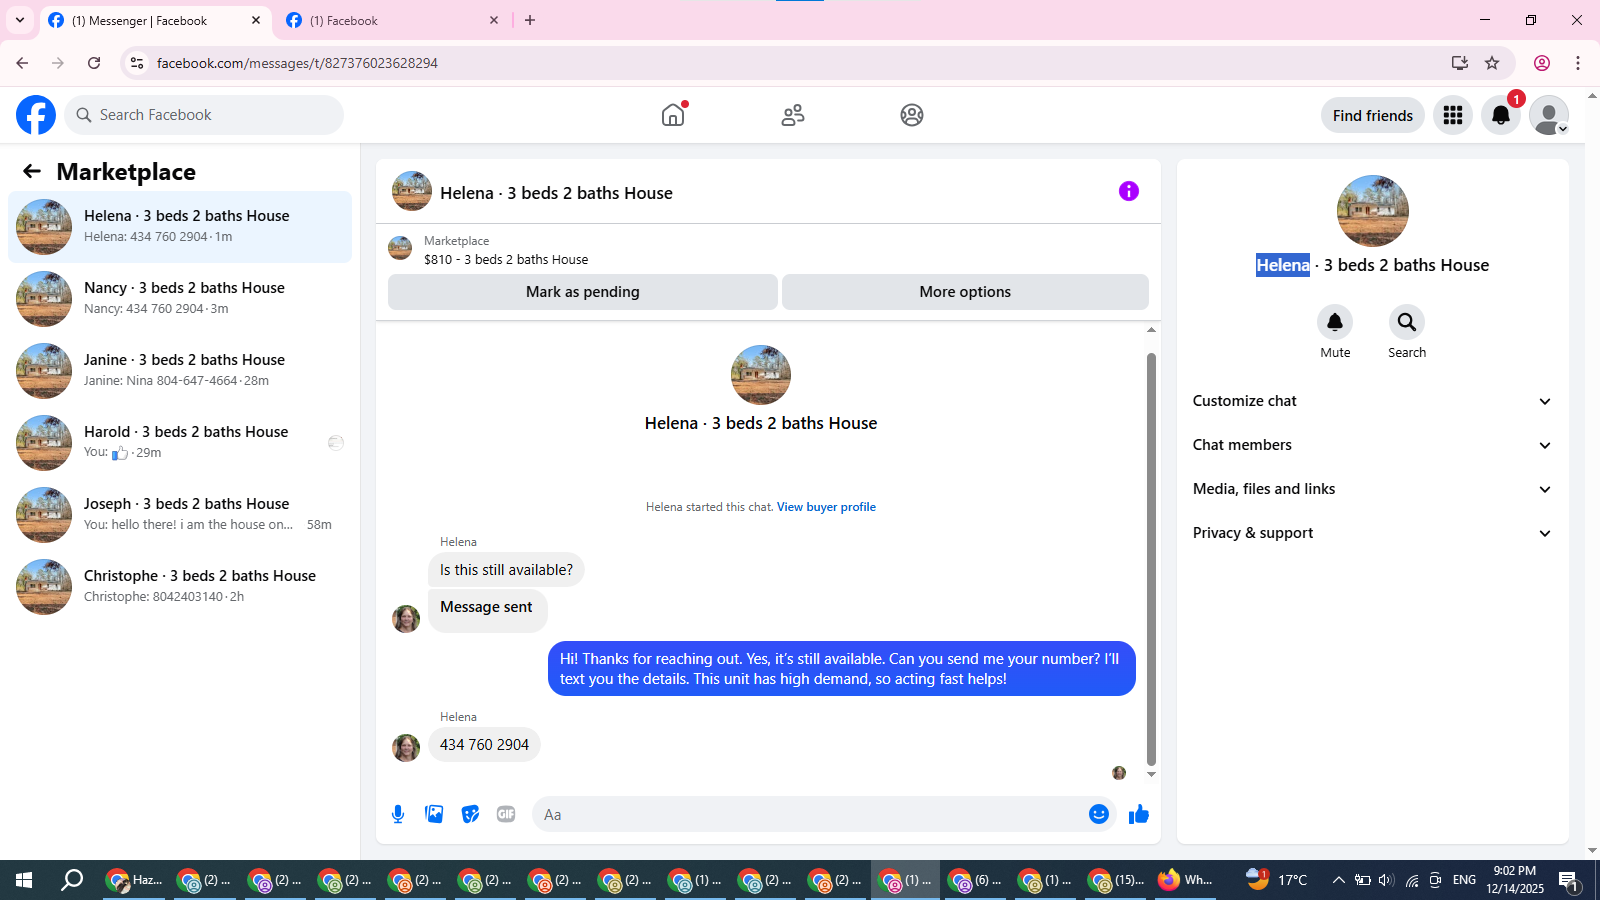Open Chrome profile icon in toolbar
This screenshot has height=900, width=1600.
coord(1542,63)
